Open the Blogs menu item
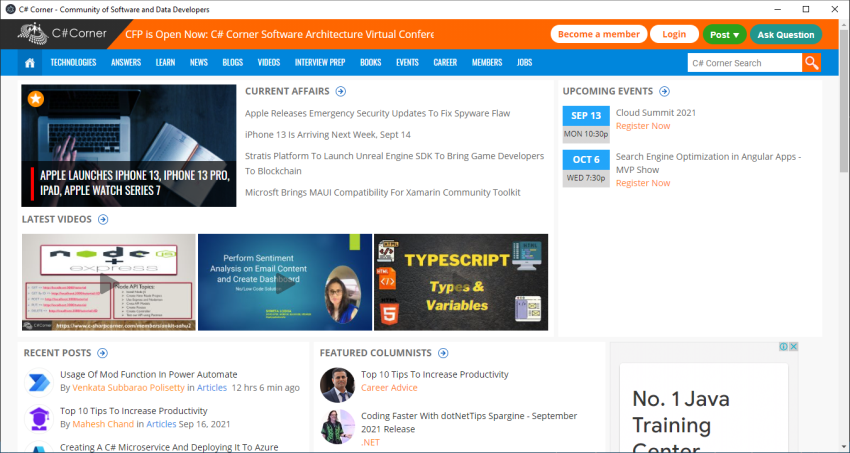This screenshot has width=850, height=453. [x=233, y=63]
